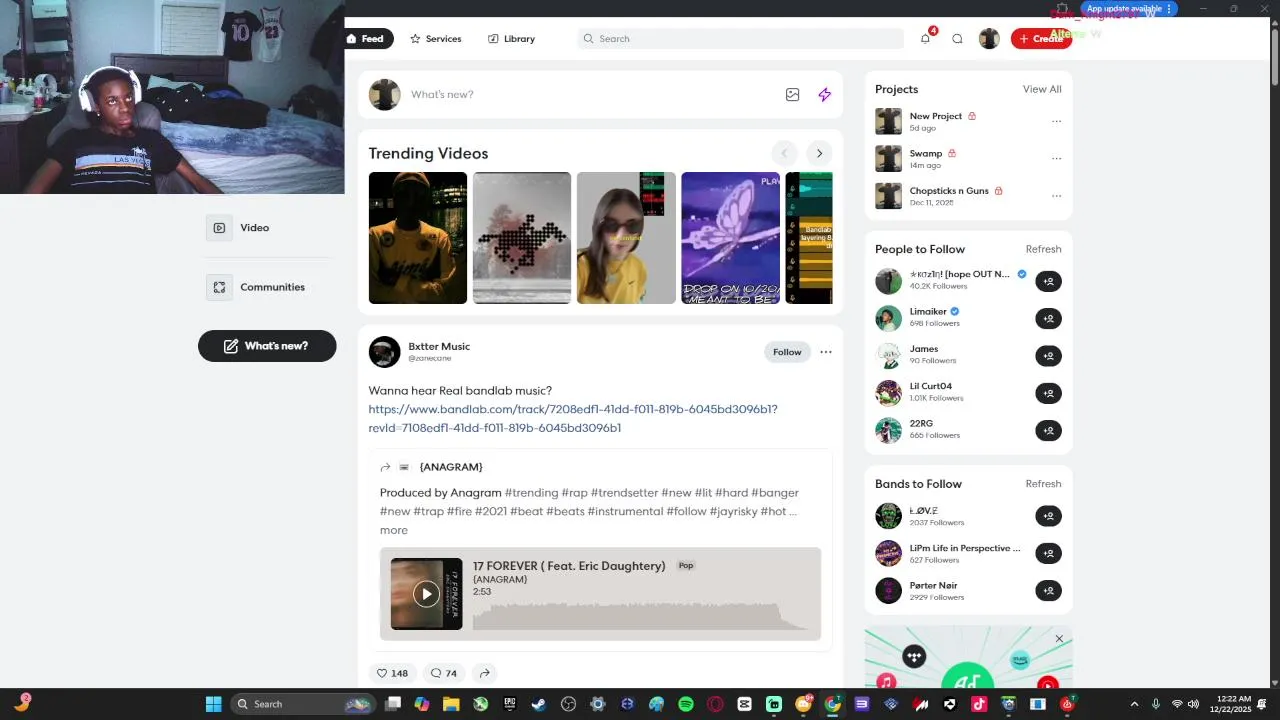
Task: Follow Bxtter Music
Action: [x=787, y=352]
